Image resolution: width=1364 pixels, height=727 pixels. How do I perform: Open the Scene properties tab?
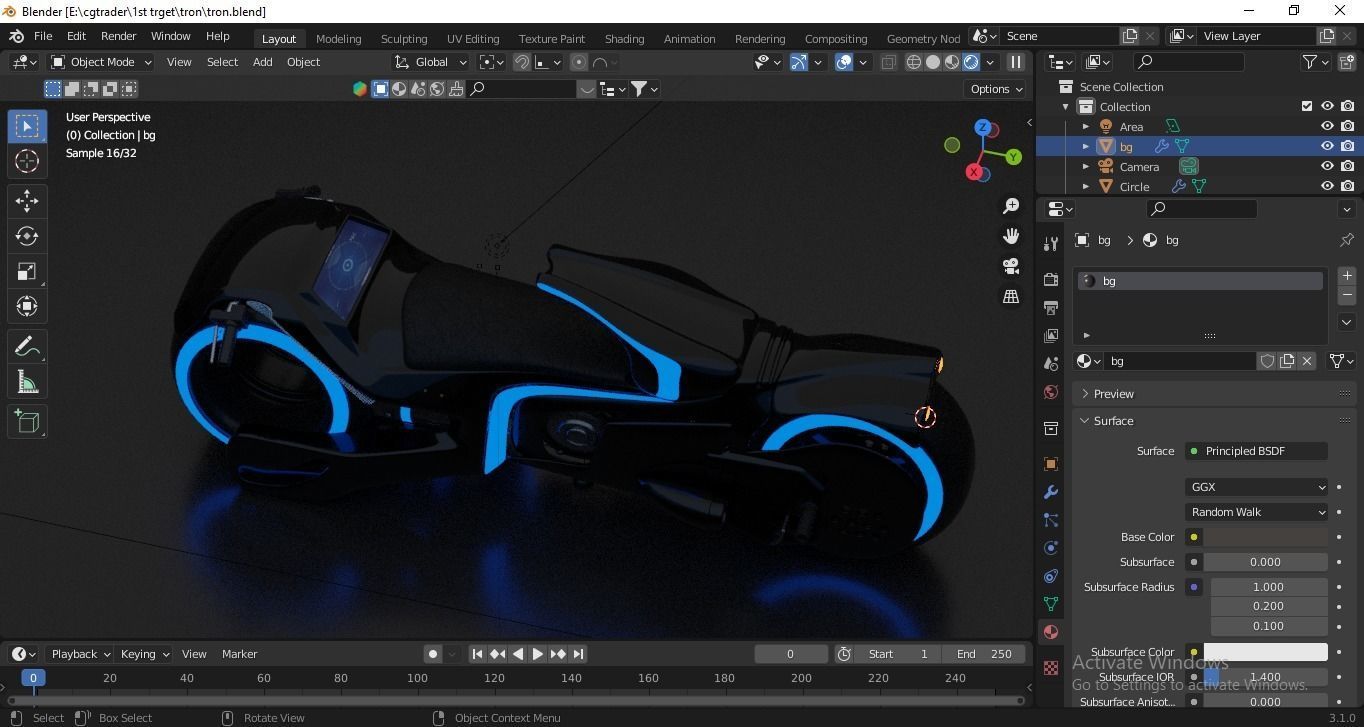1050,364
